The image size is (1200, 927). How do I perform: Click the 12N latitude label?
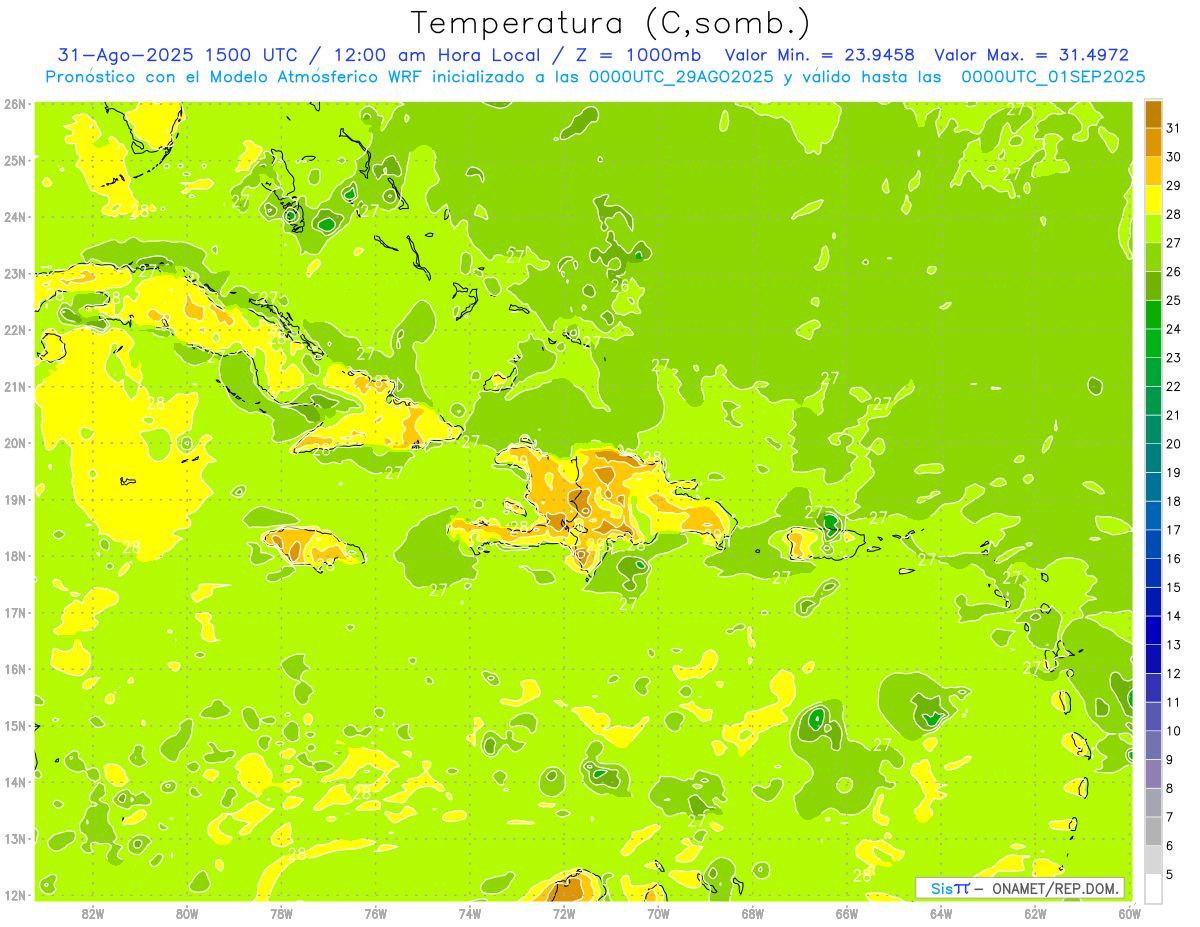(x=15, y=895)
